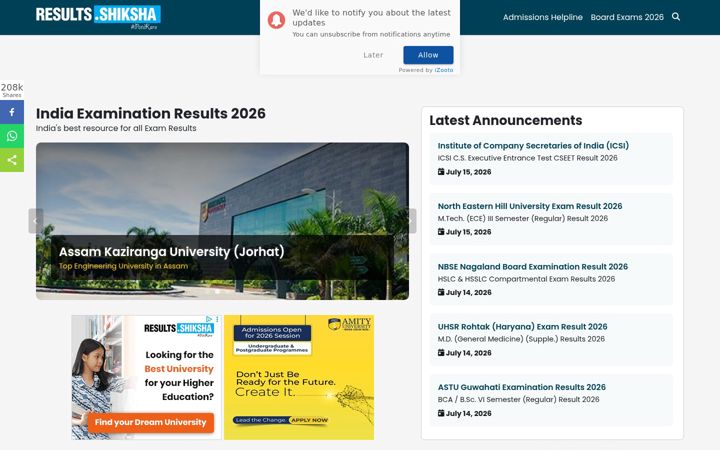Image resolution: width=720 pixels, height=450 pixels.
Task: Share via WhatsApp sidebar icon
Action: point(12,136)
